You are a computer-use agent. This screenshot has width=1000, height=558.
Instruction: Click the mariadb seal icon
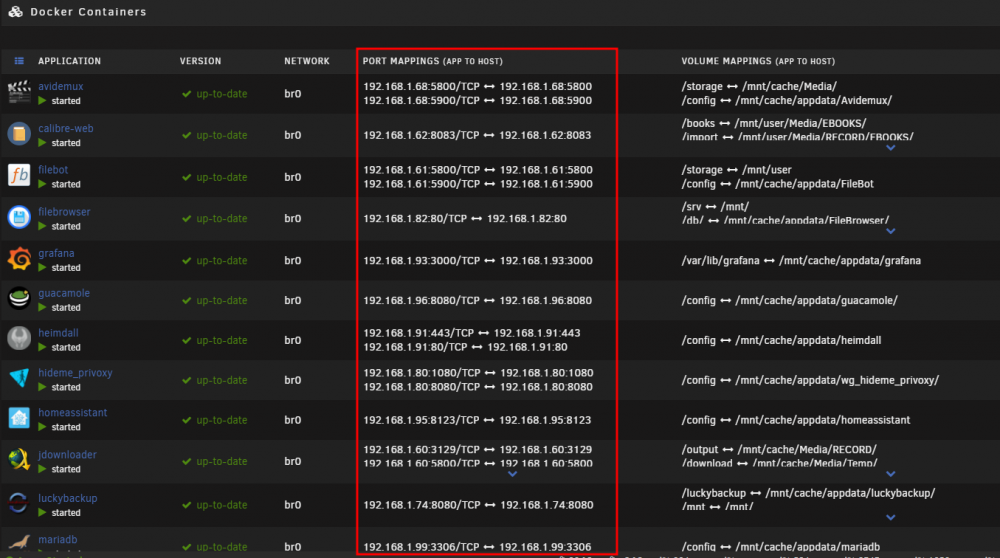[19, 543]
